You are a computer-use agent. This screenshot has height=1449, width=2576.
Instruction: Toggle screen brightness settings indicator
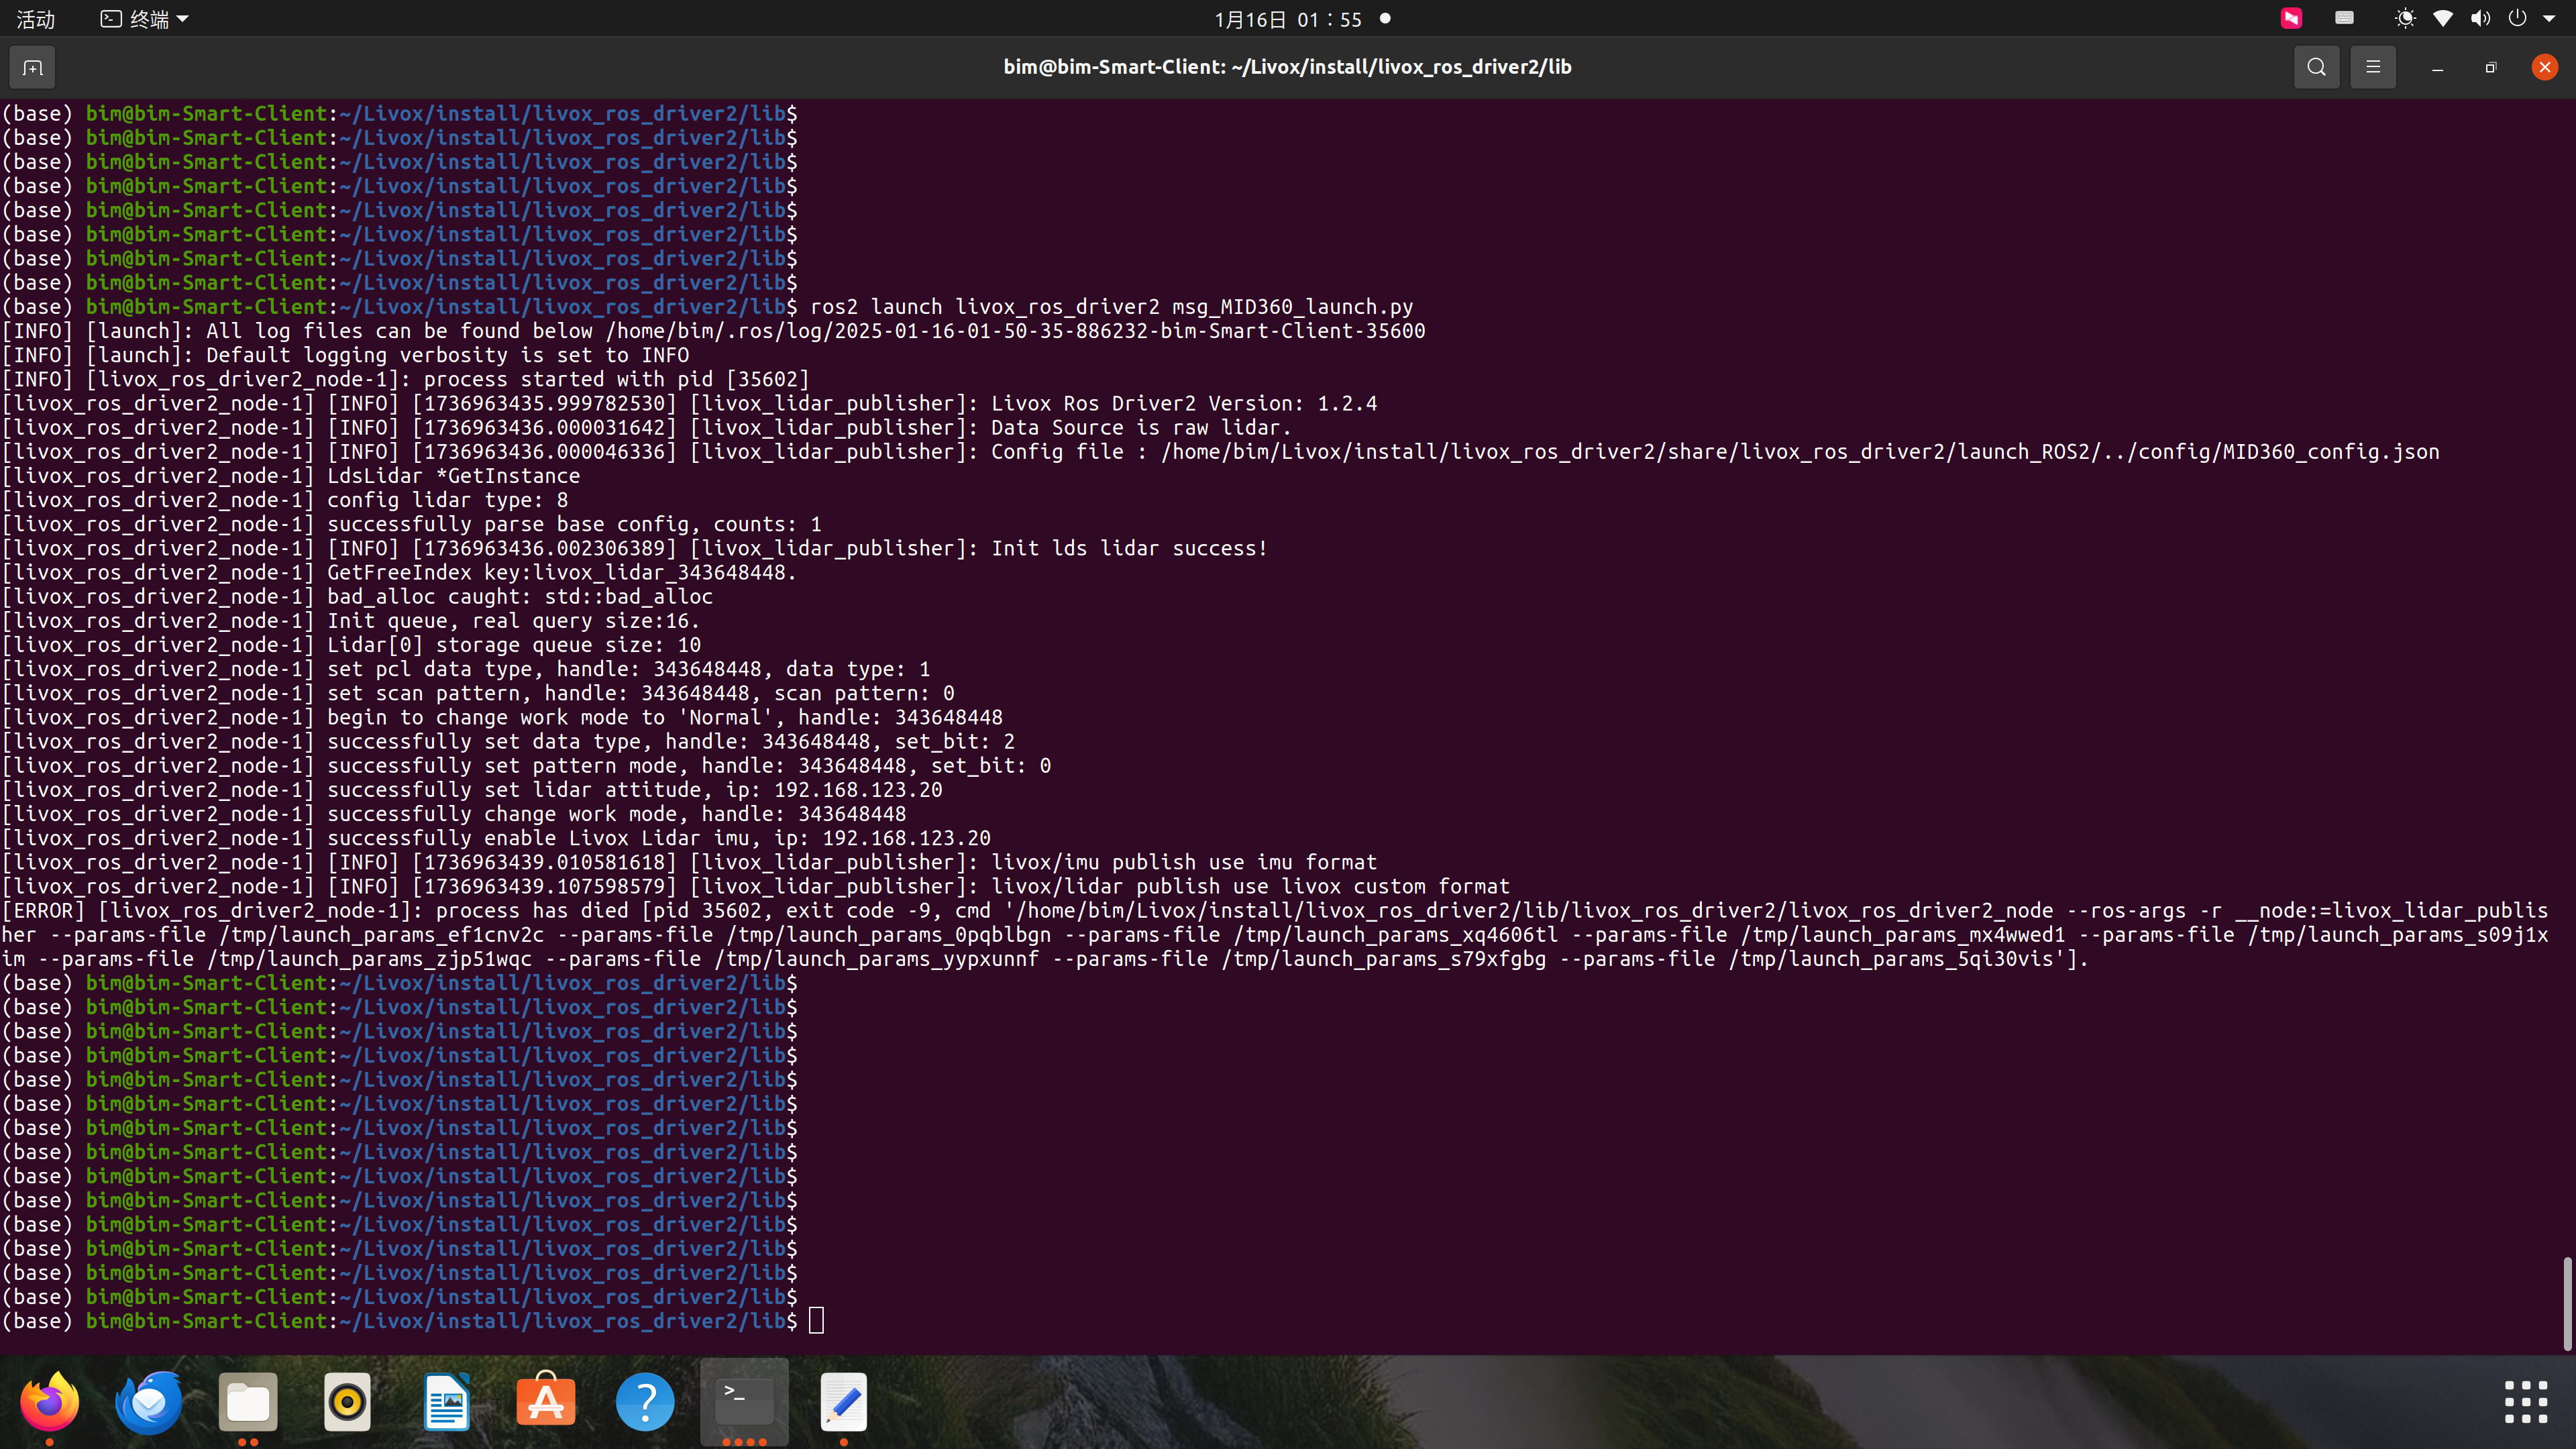(2405, 18)
